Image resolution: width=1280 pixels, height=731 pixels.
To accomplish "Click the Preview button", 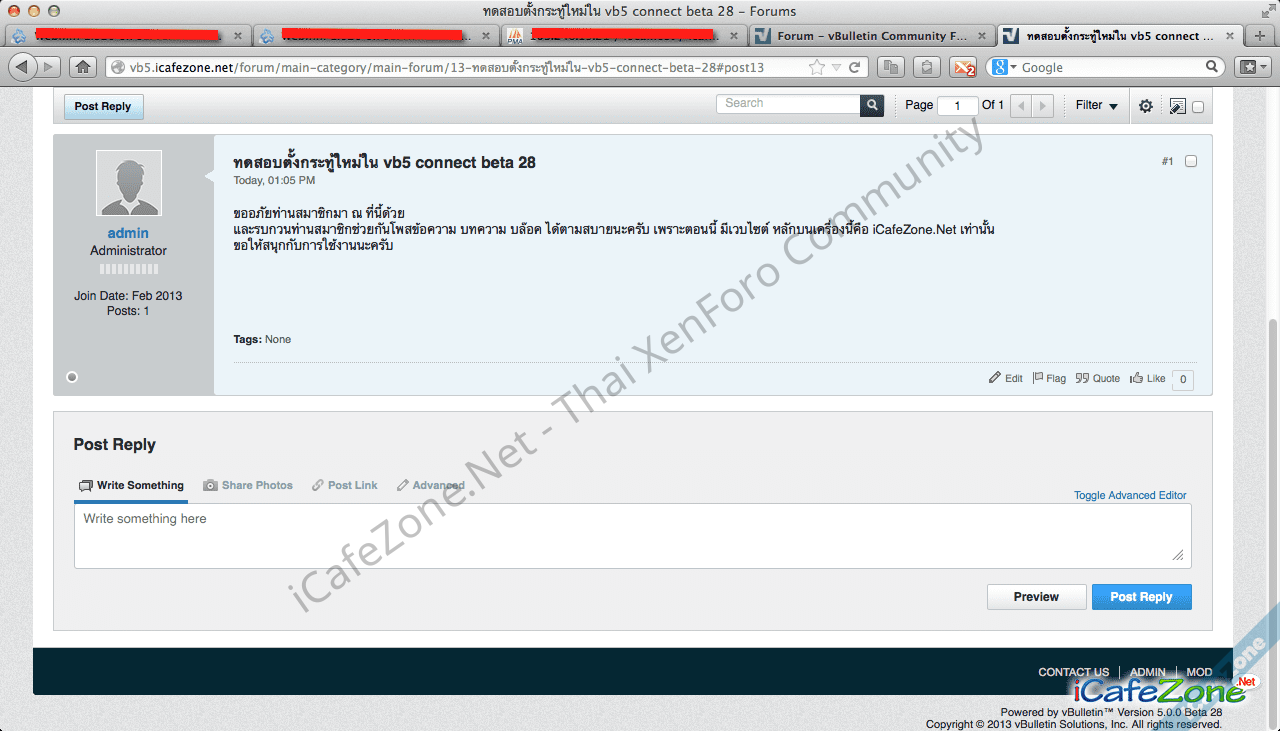I will pyautogui.click(x=1036, y=597).
